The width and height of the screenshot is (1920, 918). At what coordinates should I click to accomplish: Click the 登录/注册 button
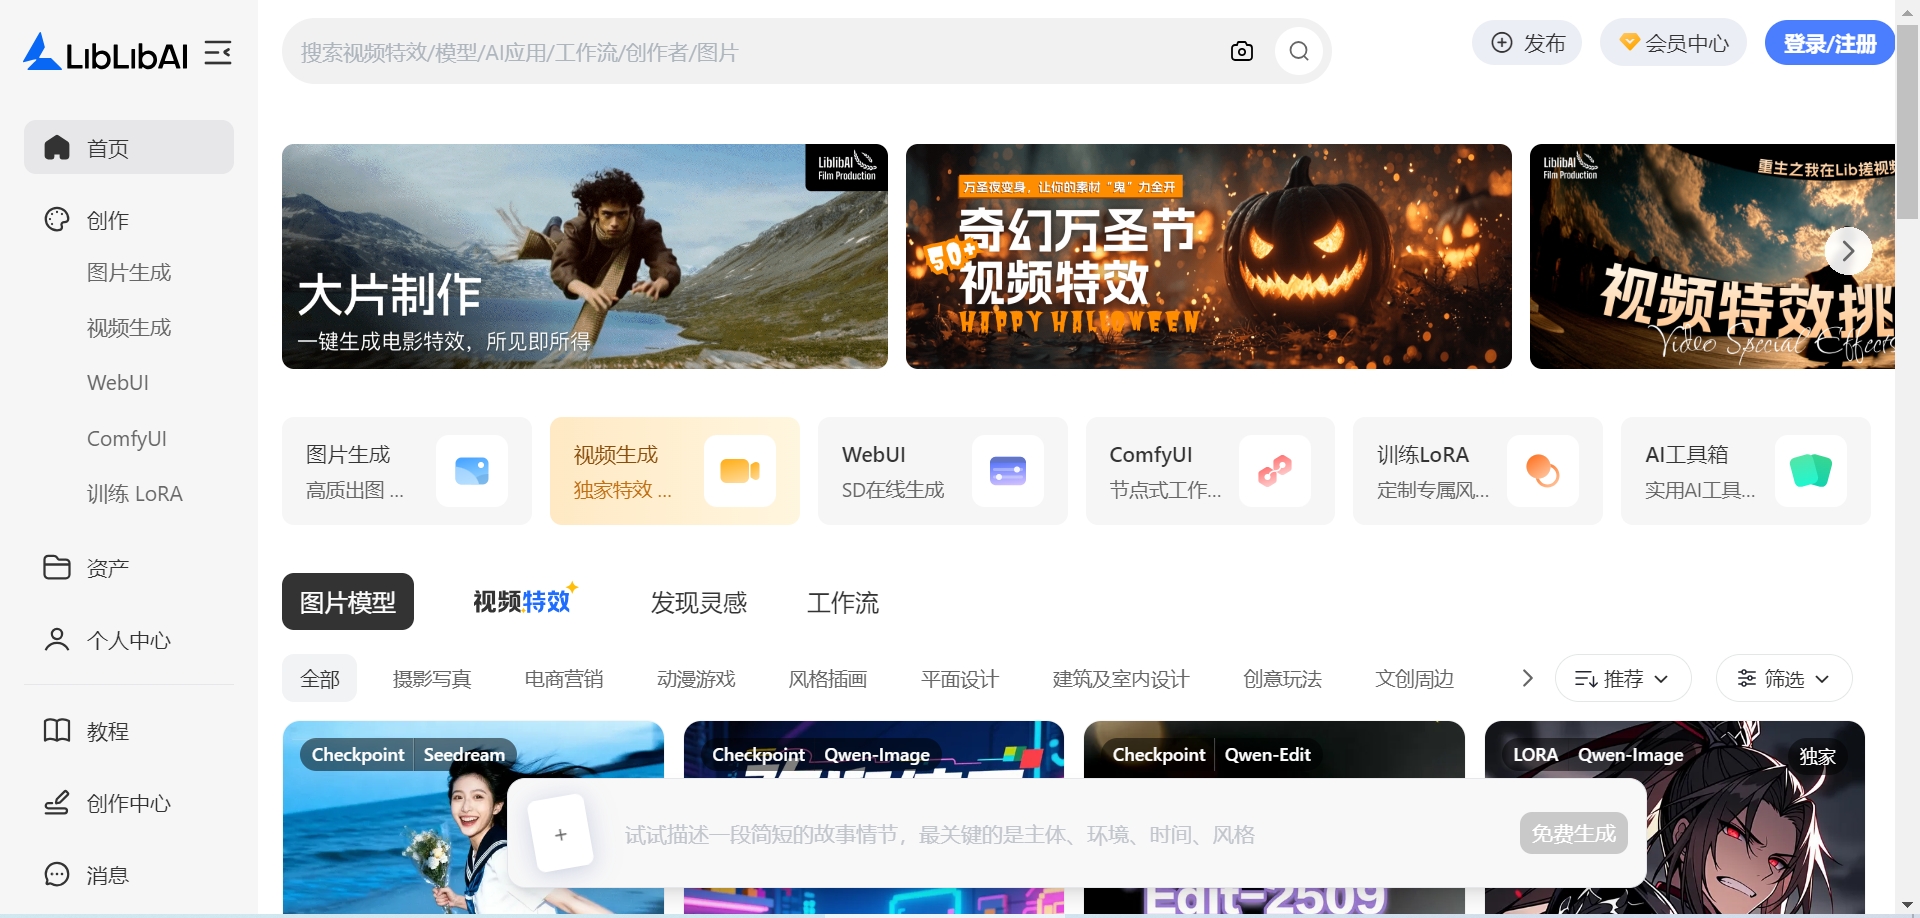[x=1829, y=43]
